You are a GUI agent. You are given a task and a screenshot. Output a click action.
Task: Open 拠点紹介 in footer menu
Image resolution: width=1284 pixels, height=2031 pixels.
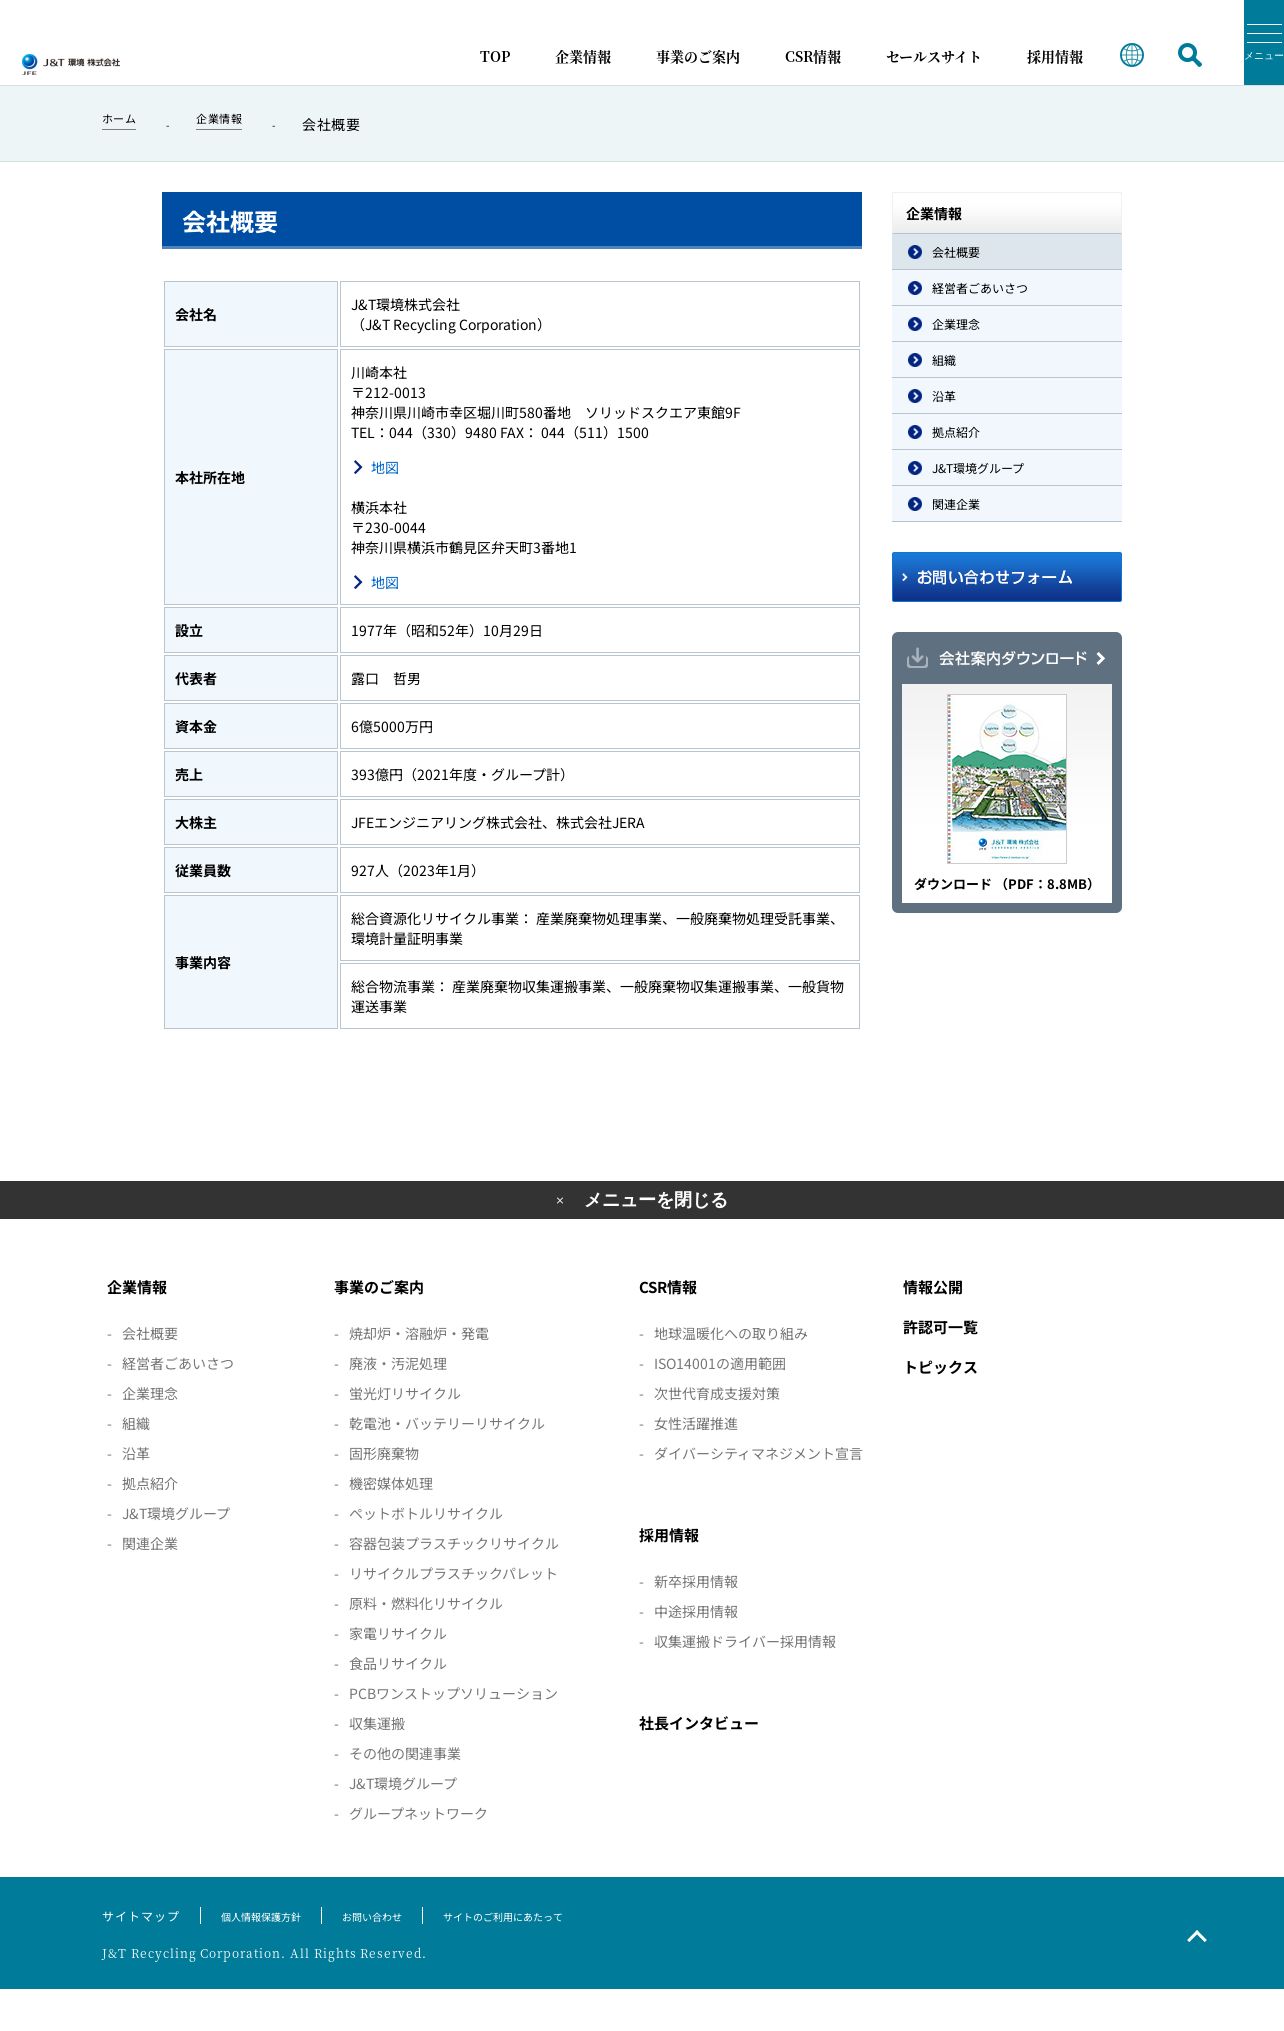(x=150, y=1484)
